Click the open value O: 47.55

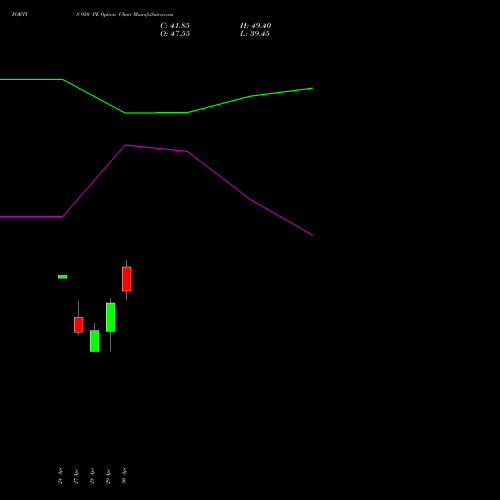pos(175,34)
